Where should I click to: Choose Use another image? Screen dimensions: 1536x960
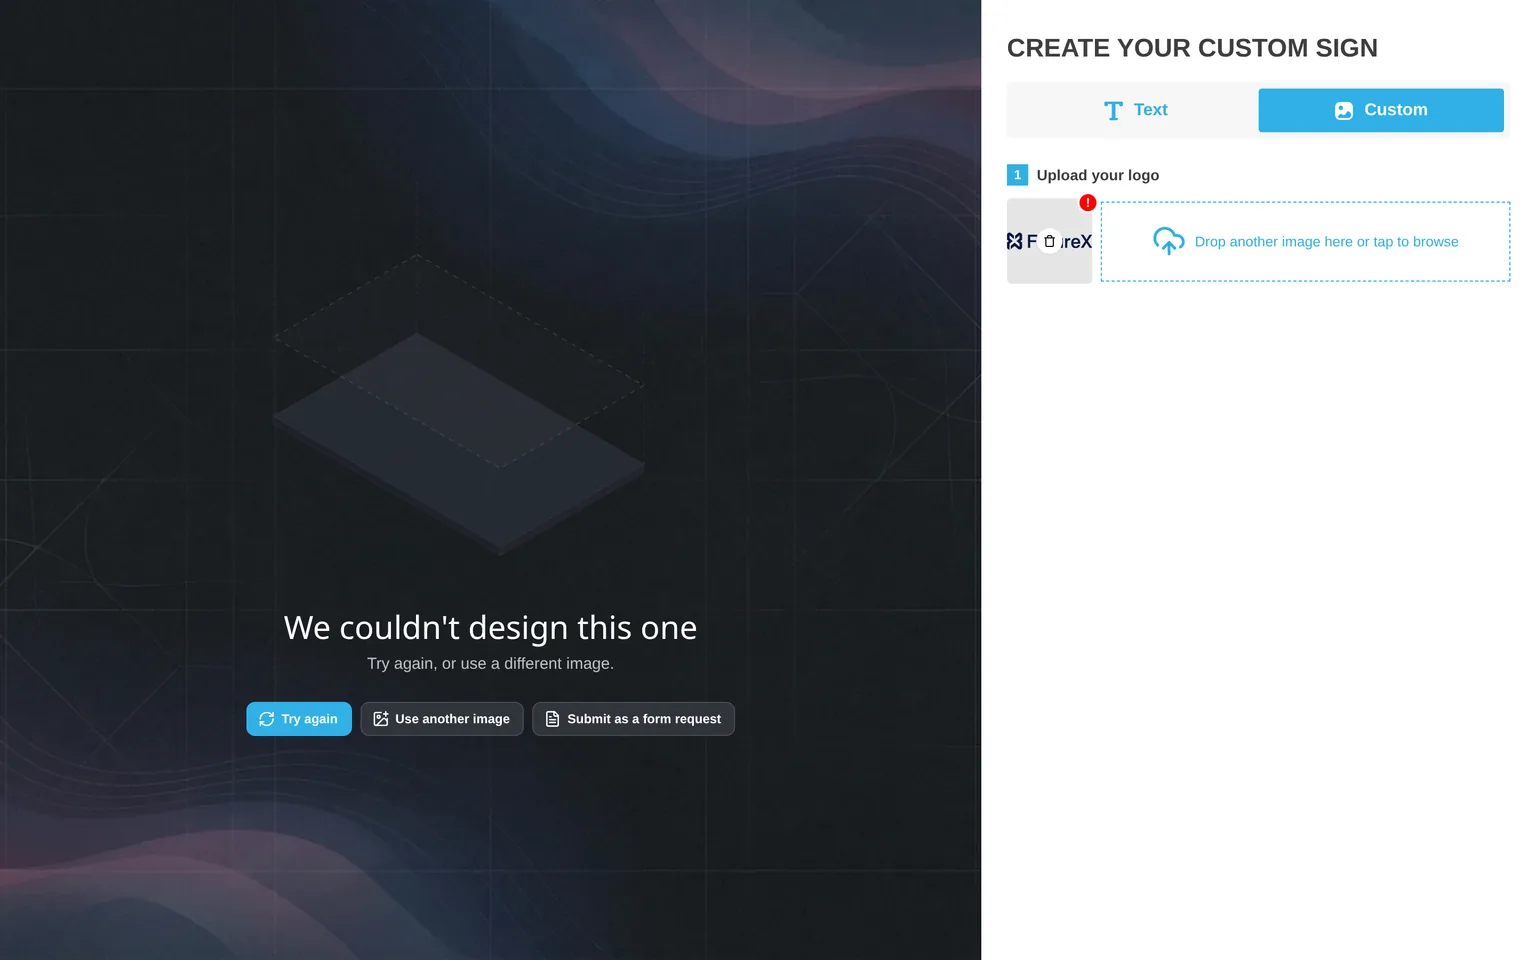[x=442, y=719]
